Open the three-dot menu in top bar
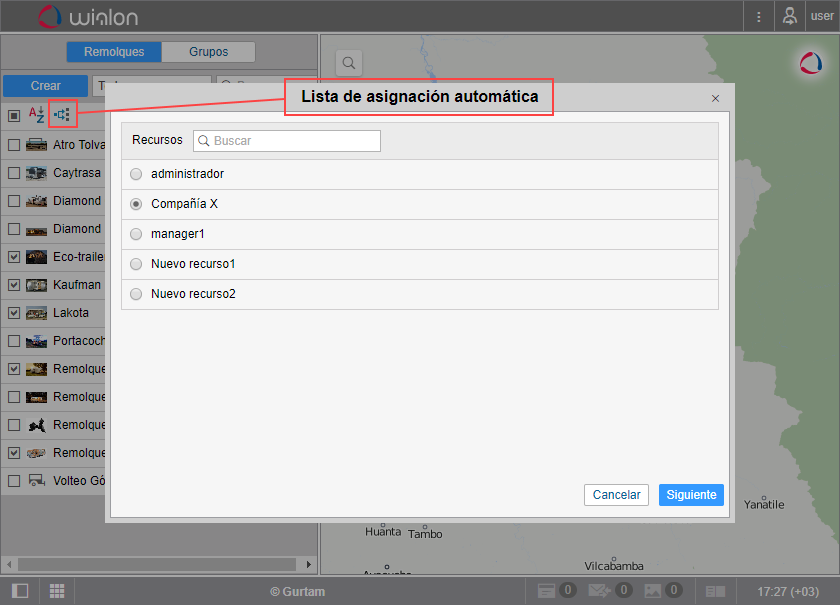Image resolution: width=840 pixels, height=605 pixels. coord(759,16)
